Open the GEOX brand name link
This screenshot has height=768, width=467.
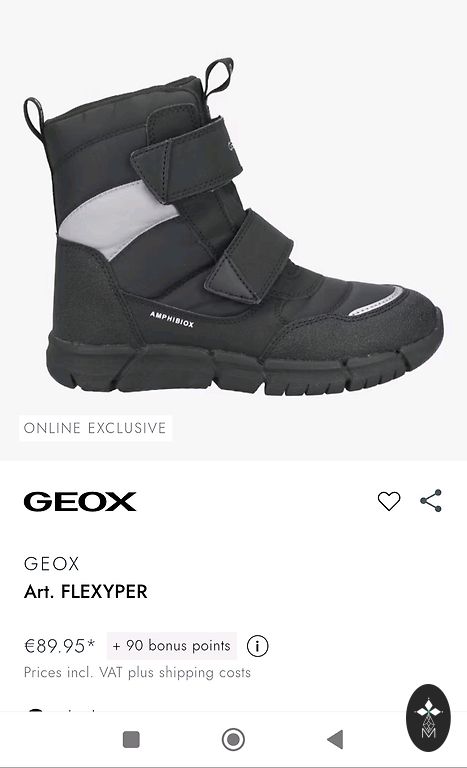tap(51, 564)
